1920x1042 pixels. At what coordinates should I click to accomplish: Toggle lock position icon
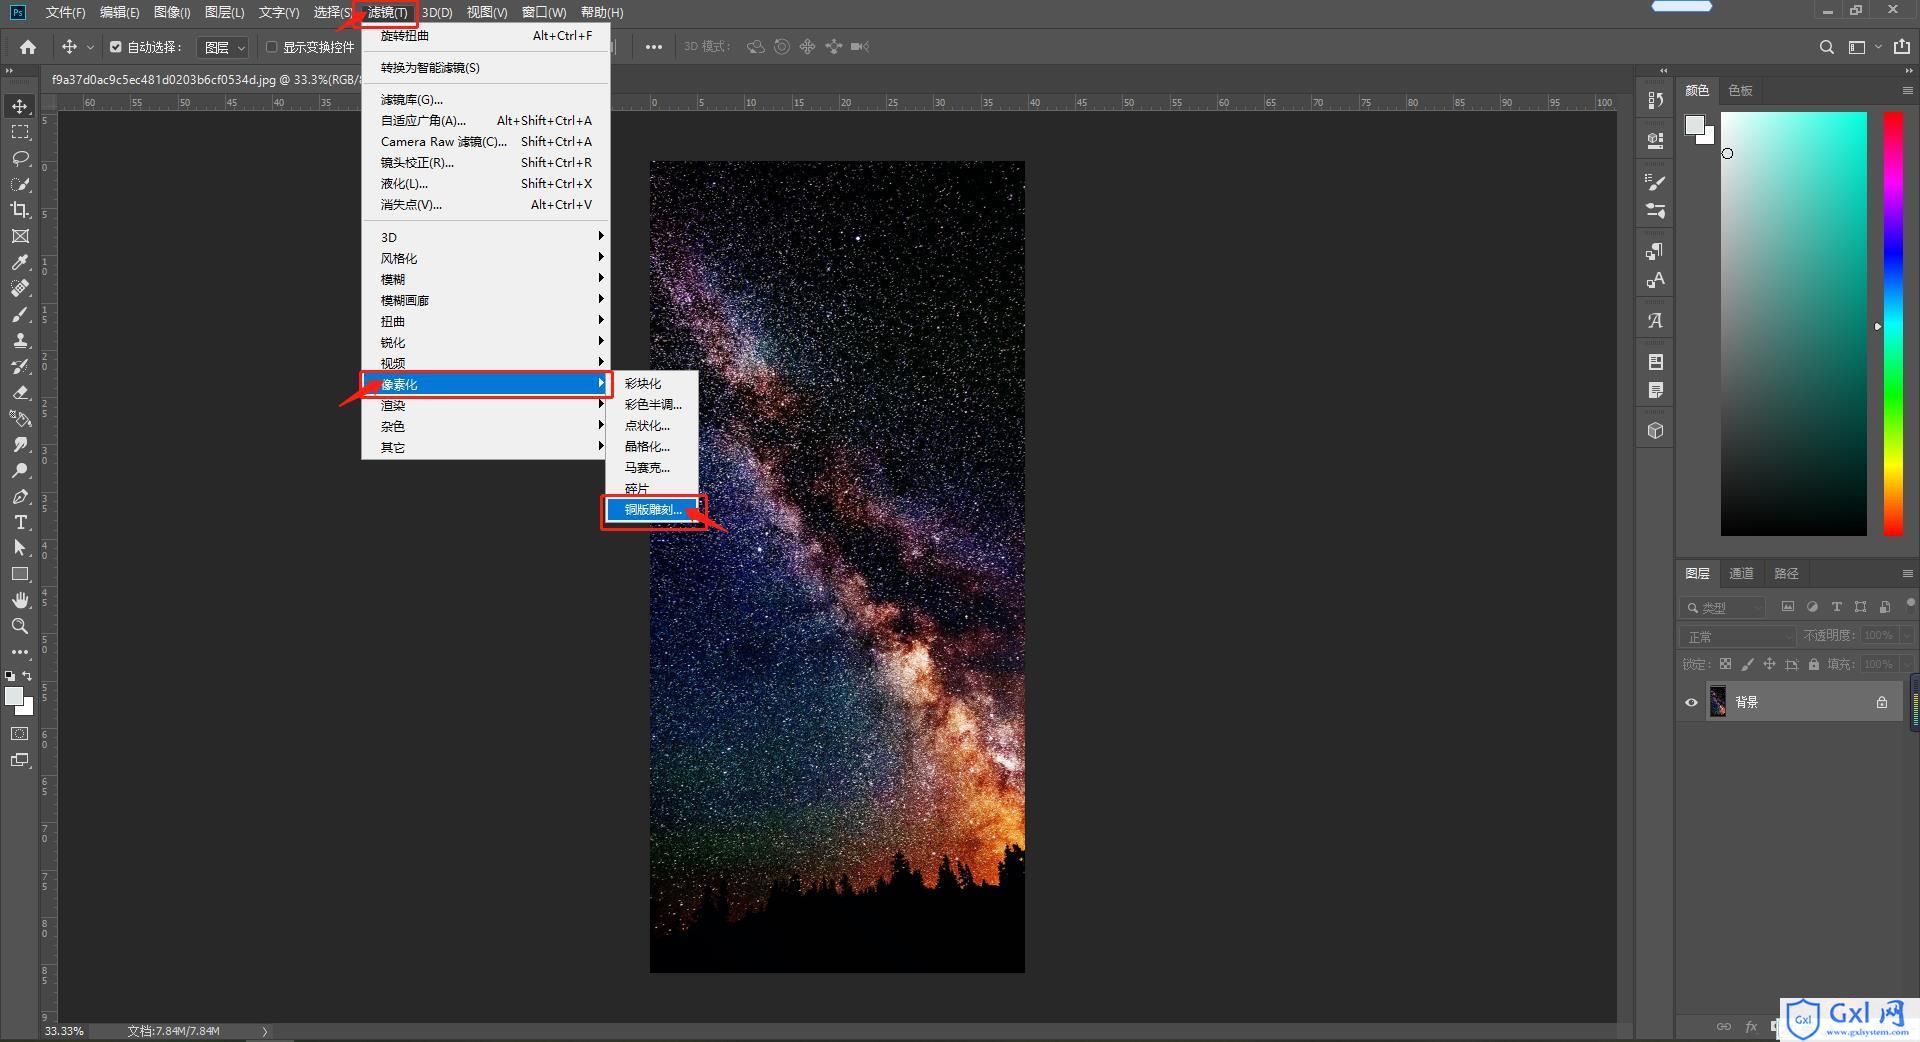(1769, 664)
